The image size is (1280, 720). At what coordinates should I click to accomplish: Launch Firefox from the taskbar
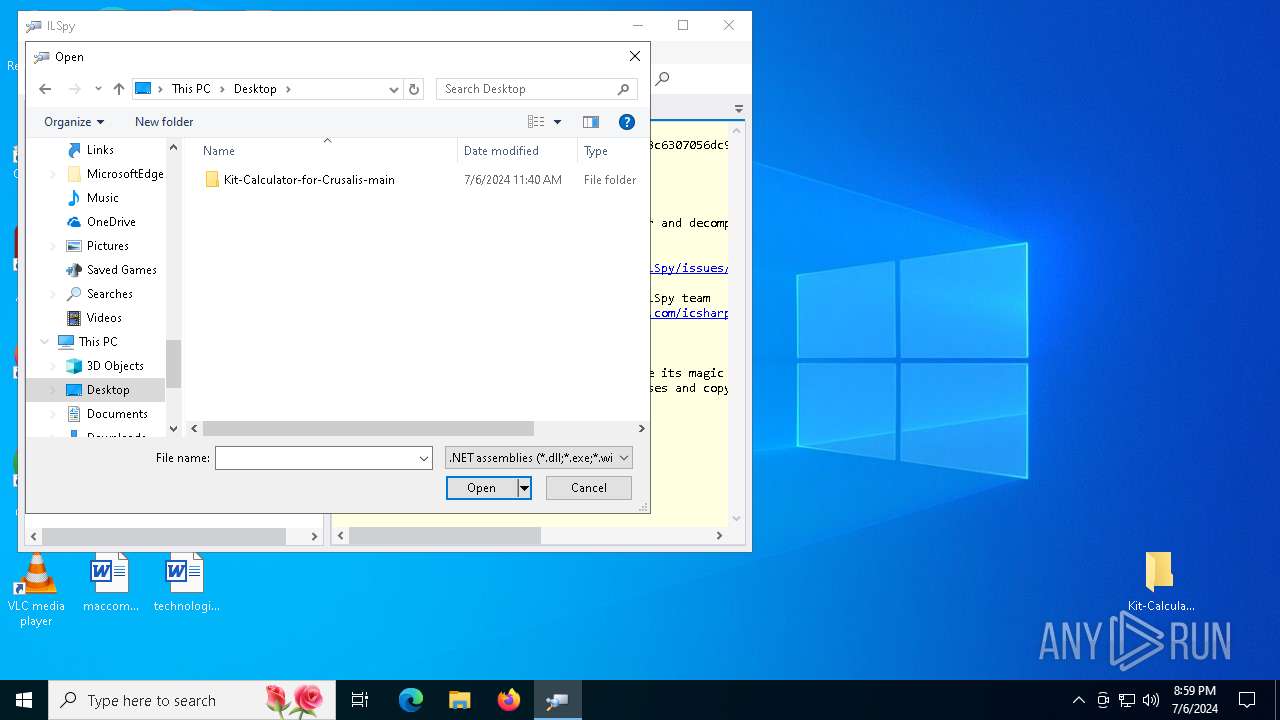(508, 700)
